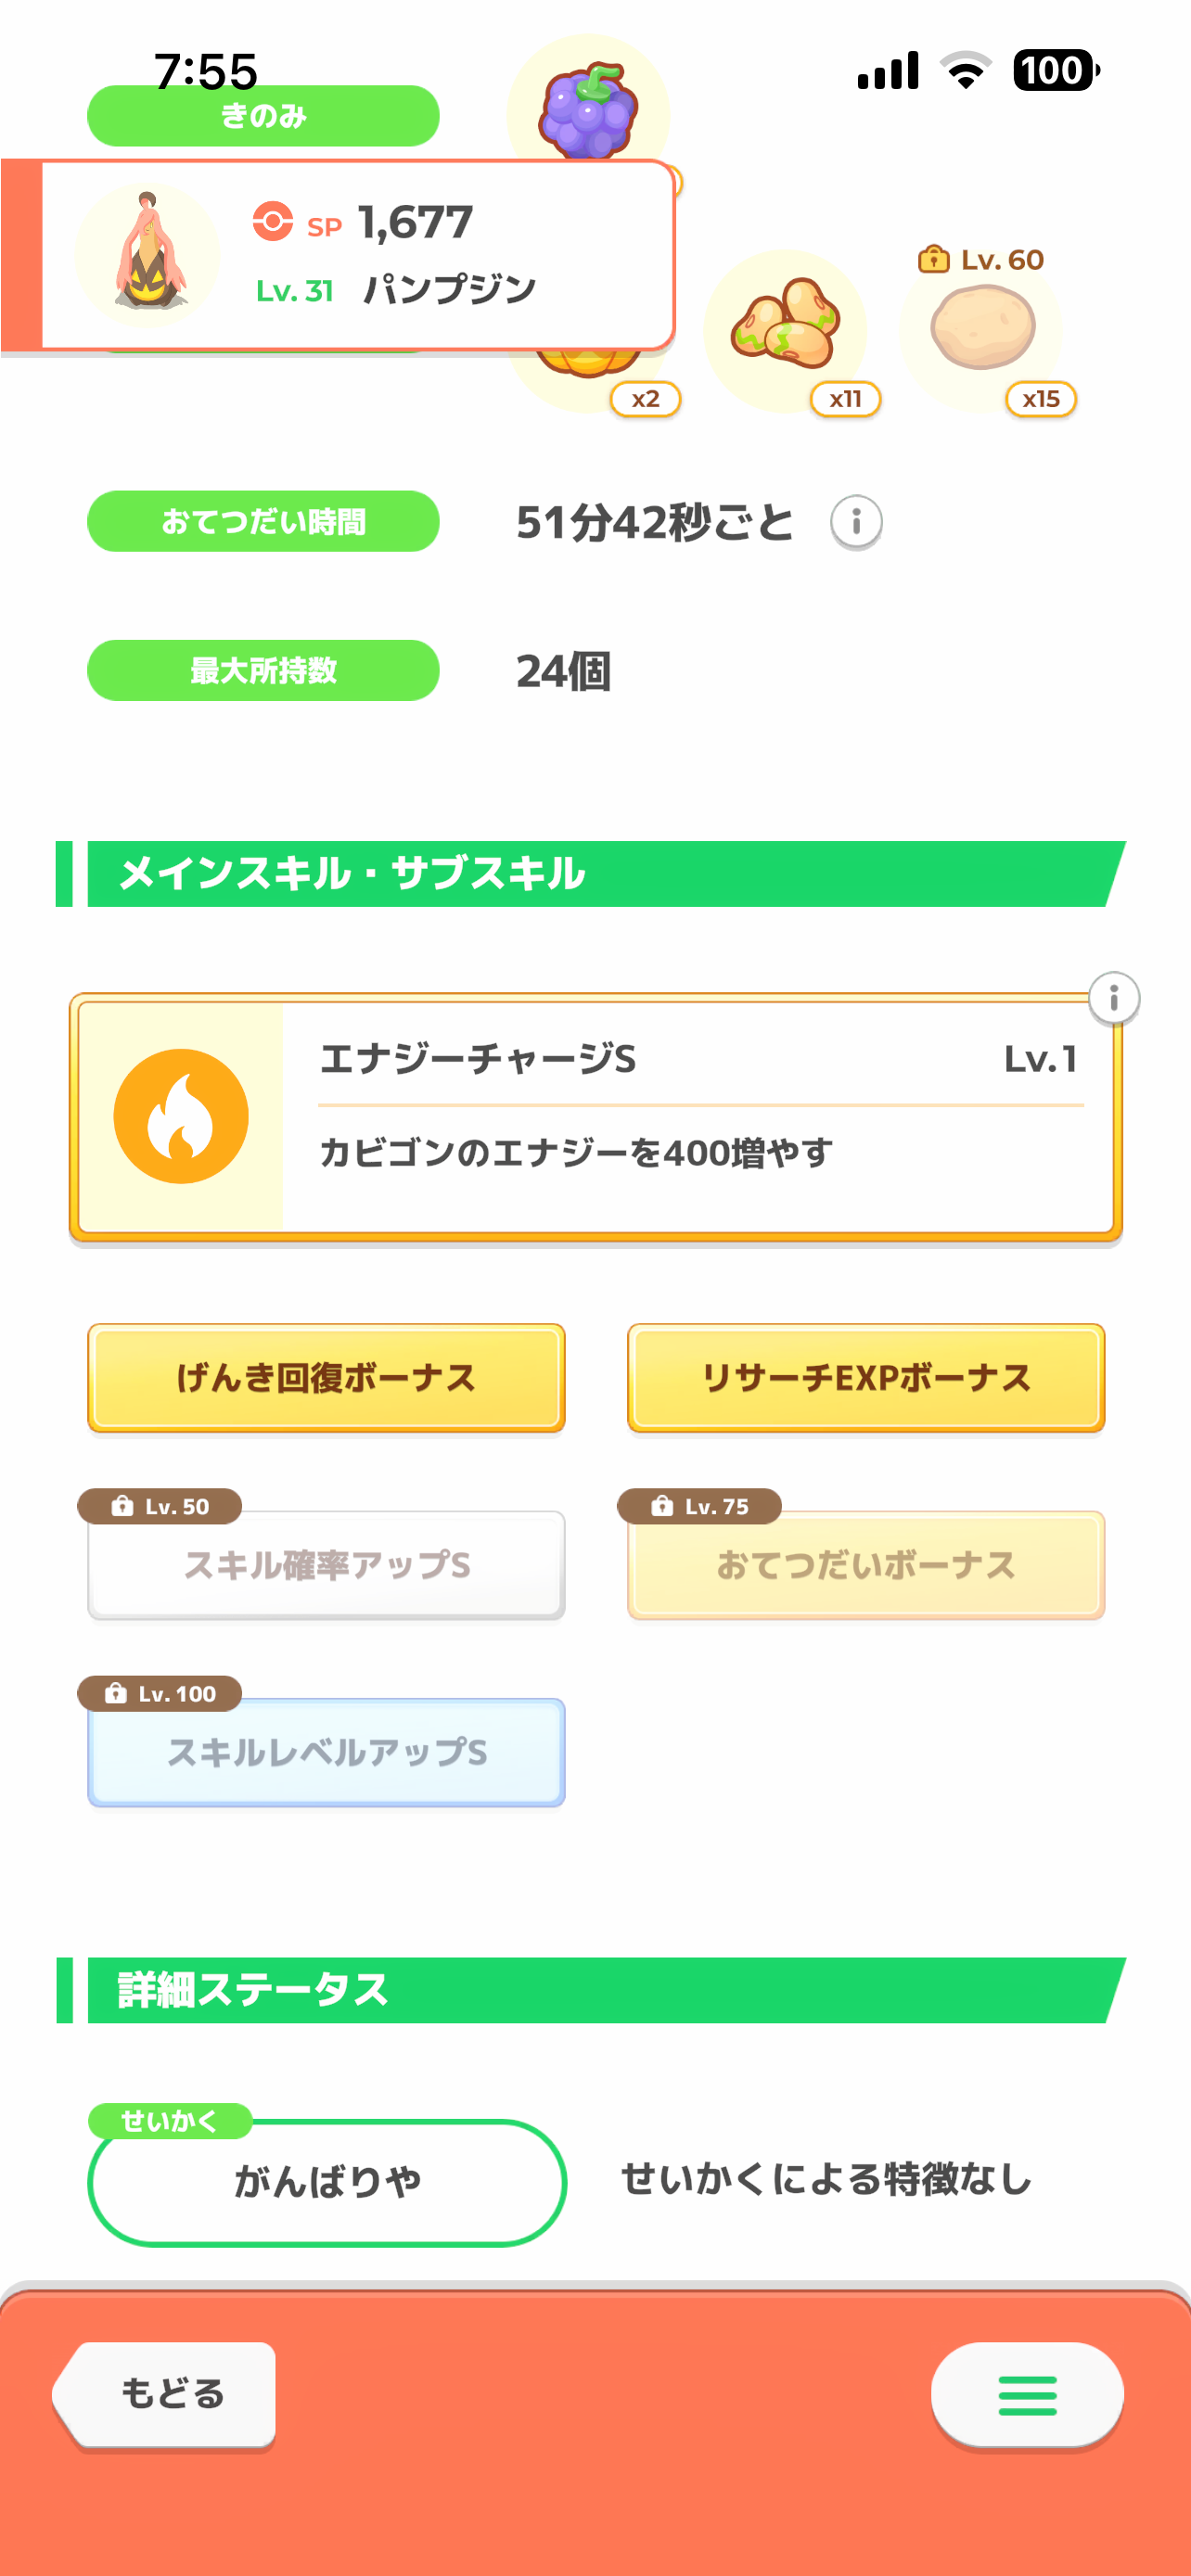Tap the locked Lv. 60 potato ingredient
This screenshot has height=2576, width=1191.
[982, 326]
